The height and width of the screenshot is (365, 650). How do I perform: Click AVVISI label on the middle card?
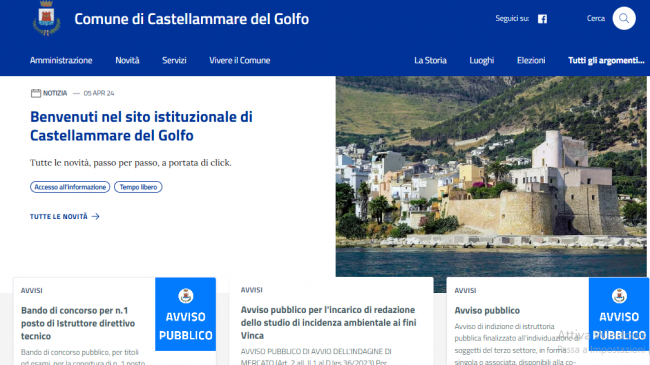click(251, 290)
